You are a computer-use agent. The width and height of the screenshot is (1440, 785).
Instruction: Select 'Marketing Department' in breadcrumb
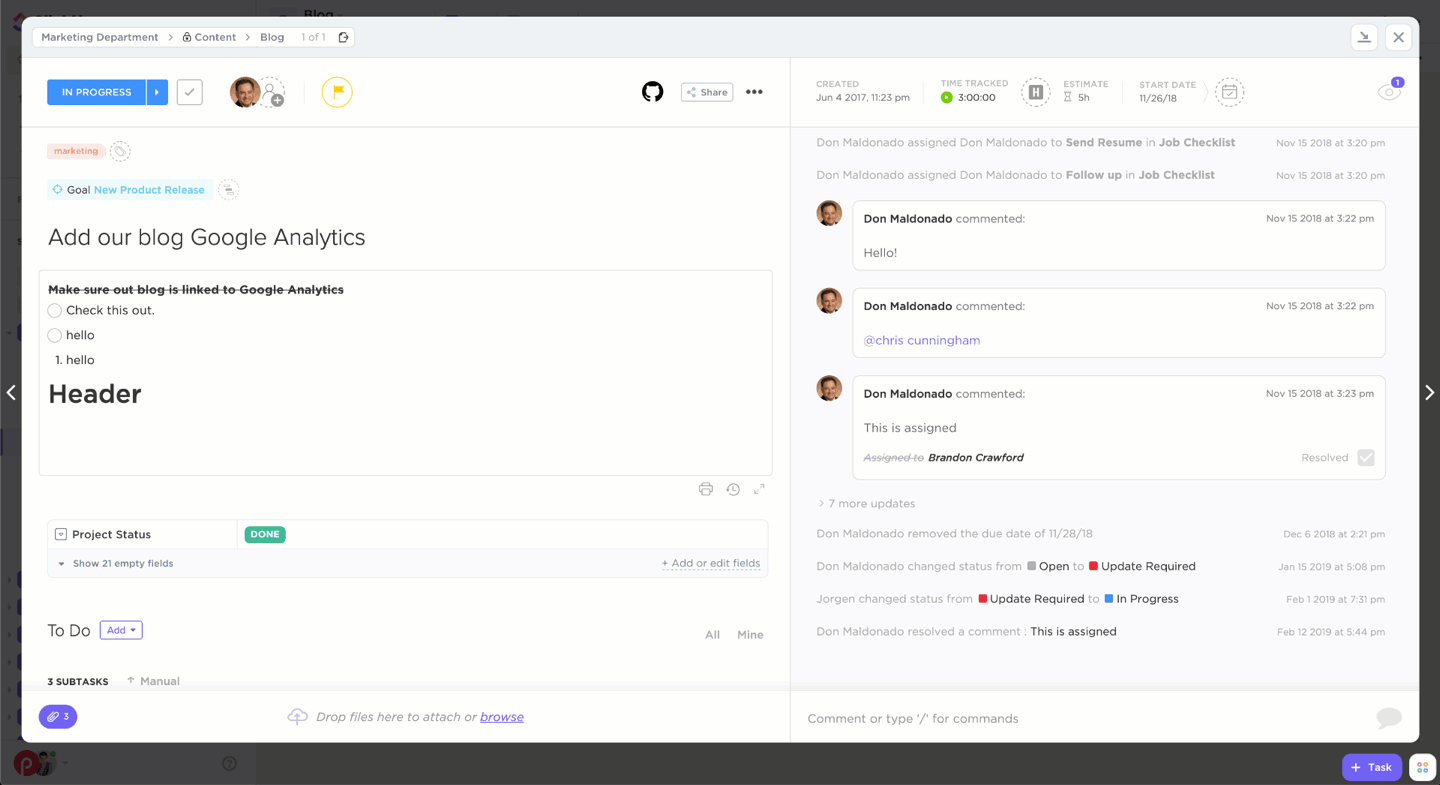[100, 37]
